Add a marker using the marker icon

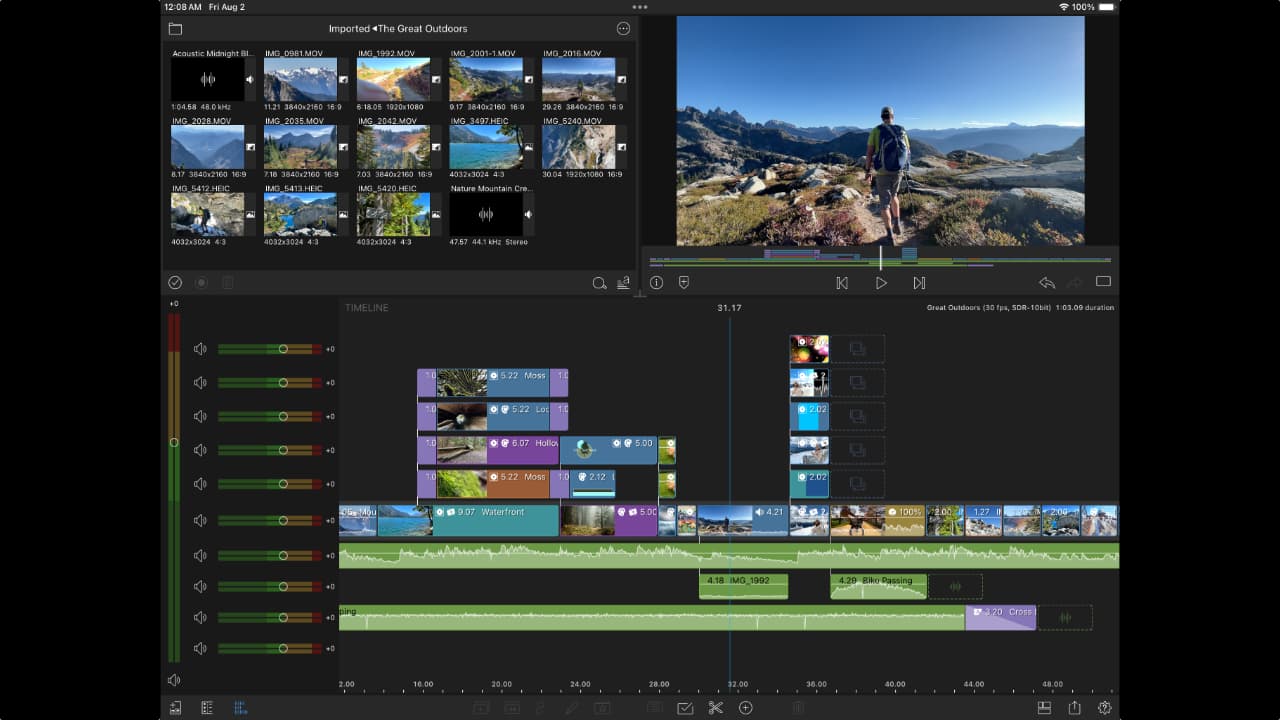click(x=684, y=283)
